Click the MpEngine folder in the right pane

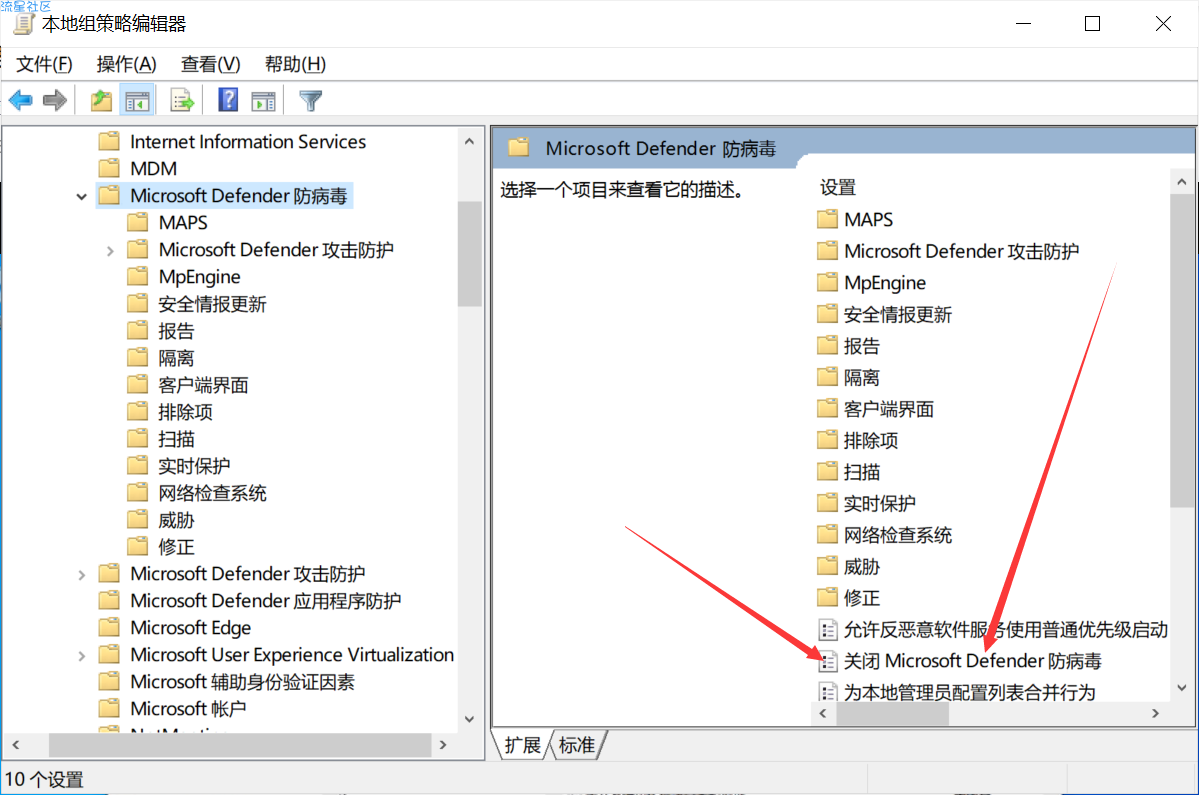884,283
